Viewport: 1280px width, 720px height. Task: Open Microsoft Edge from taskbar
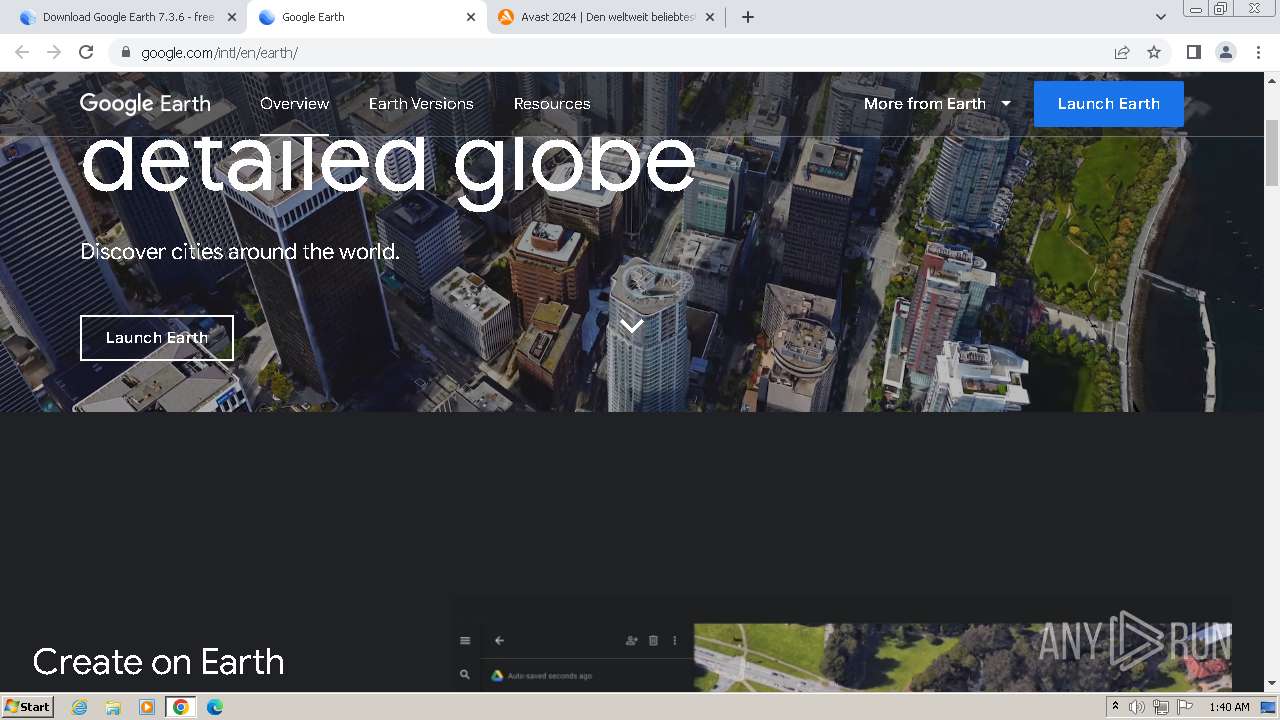215,707
